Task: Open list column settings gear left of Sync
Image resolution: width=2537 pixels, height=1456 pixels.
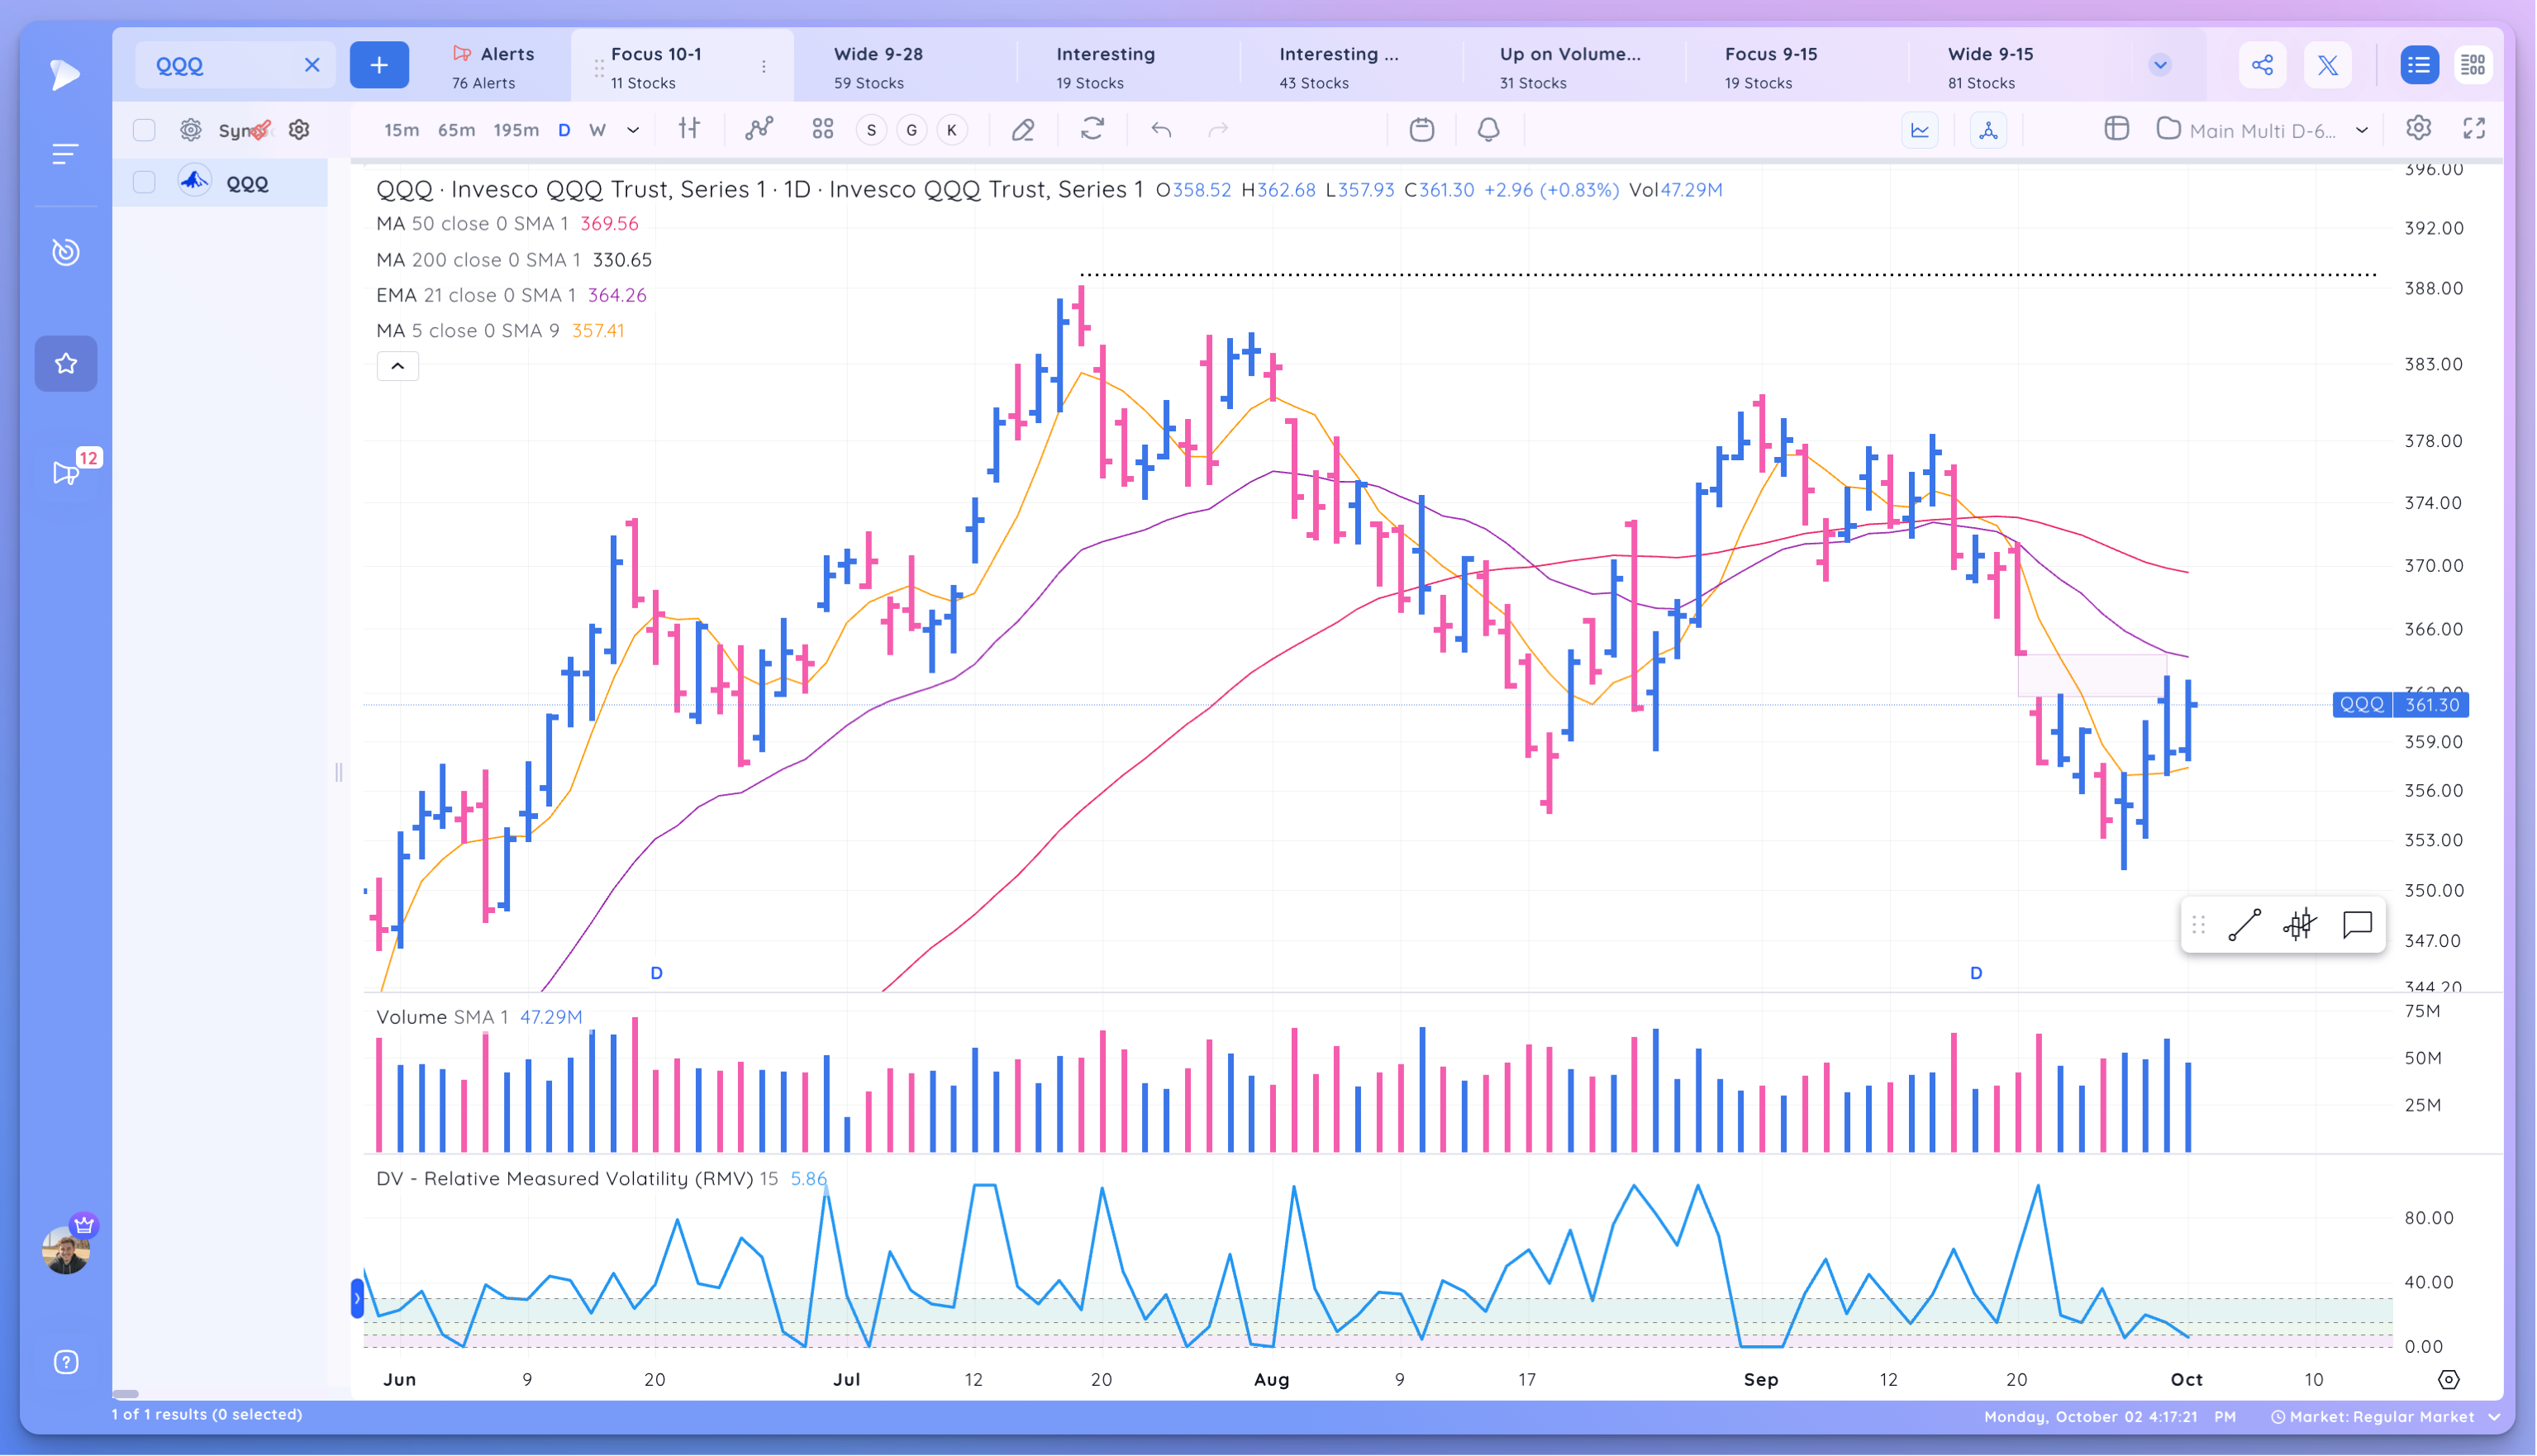Action: (x=191, y=130)
